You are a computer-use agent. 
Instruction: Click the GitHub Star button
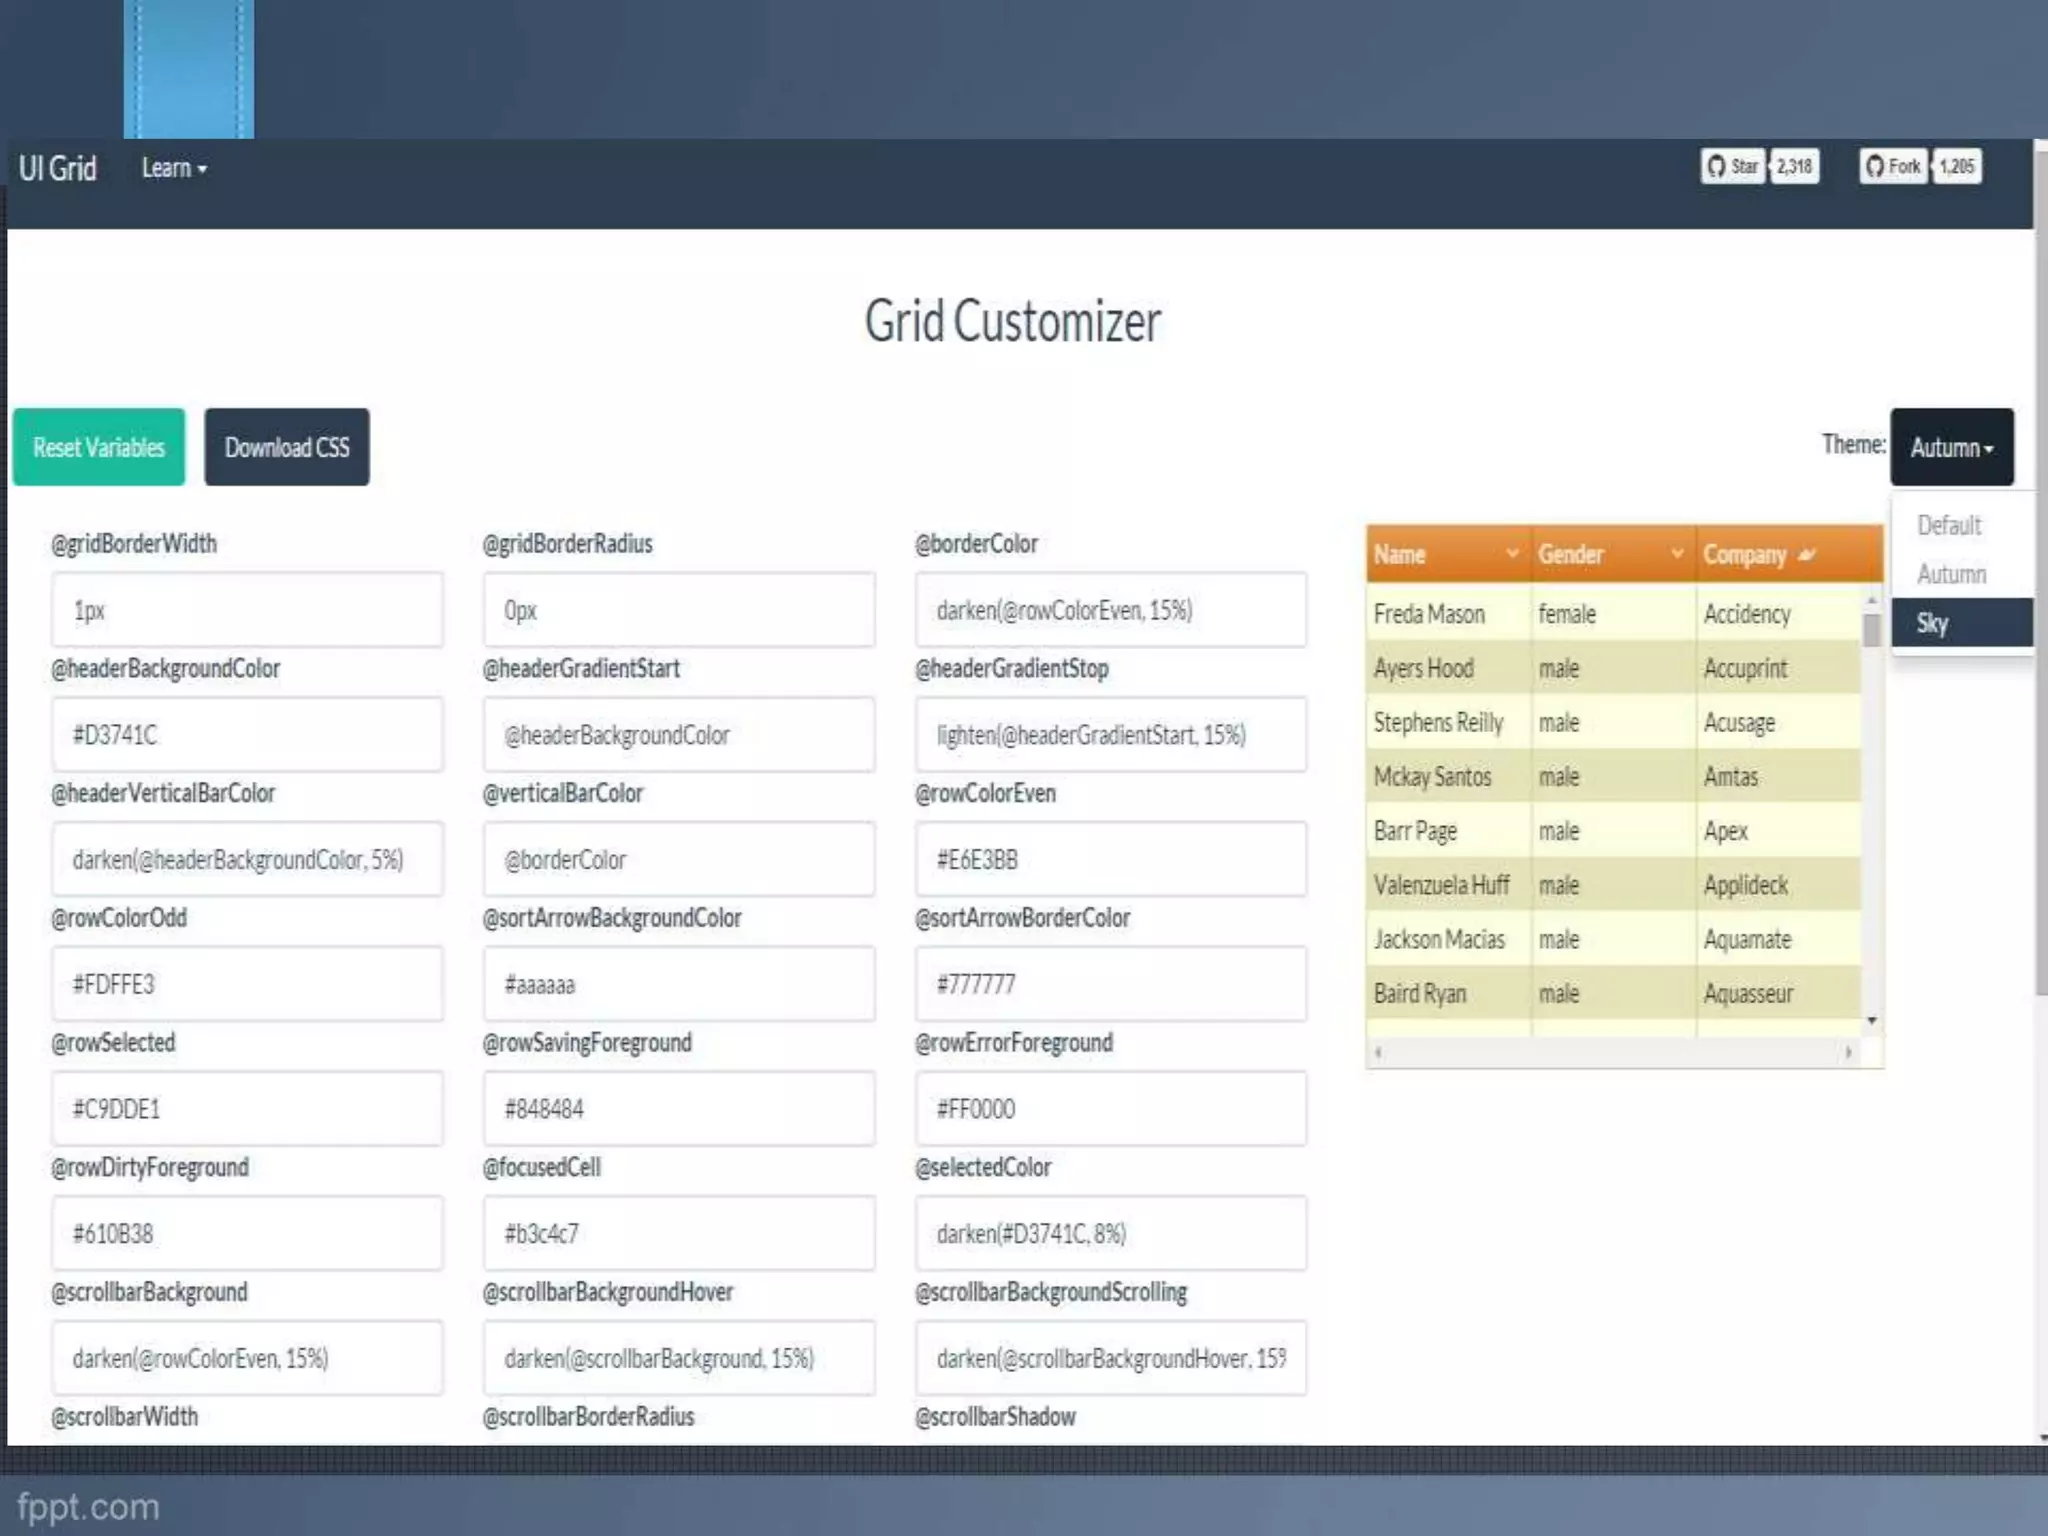[1732, 166]
